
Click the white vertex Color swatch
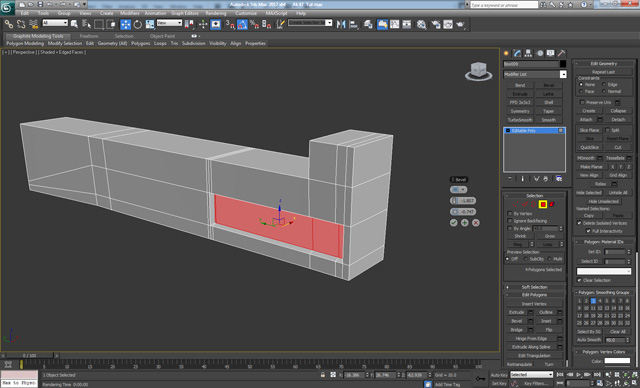617,361
